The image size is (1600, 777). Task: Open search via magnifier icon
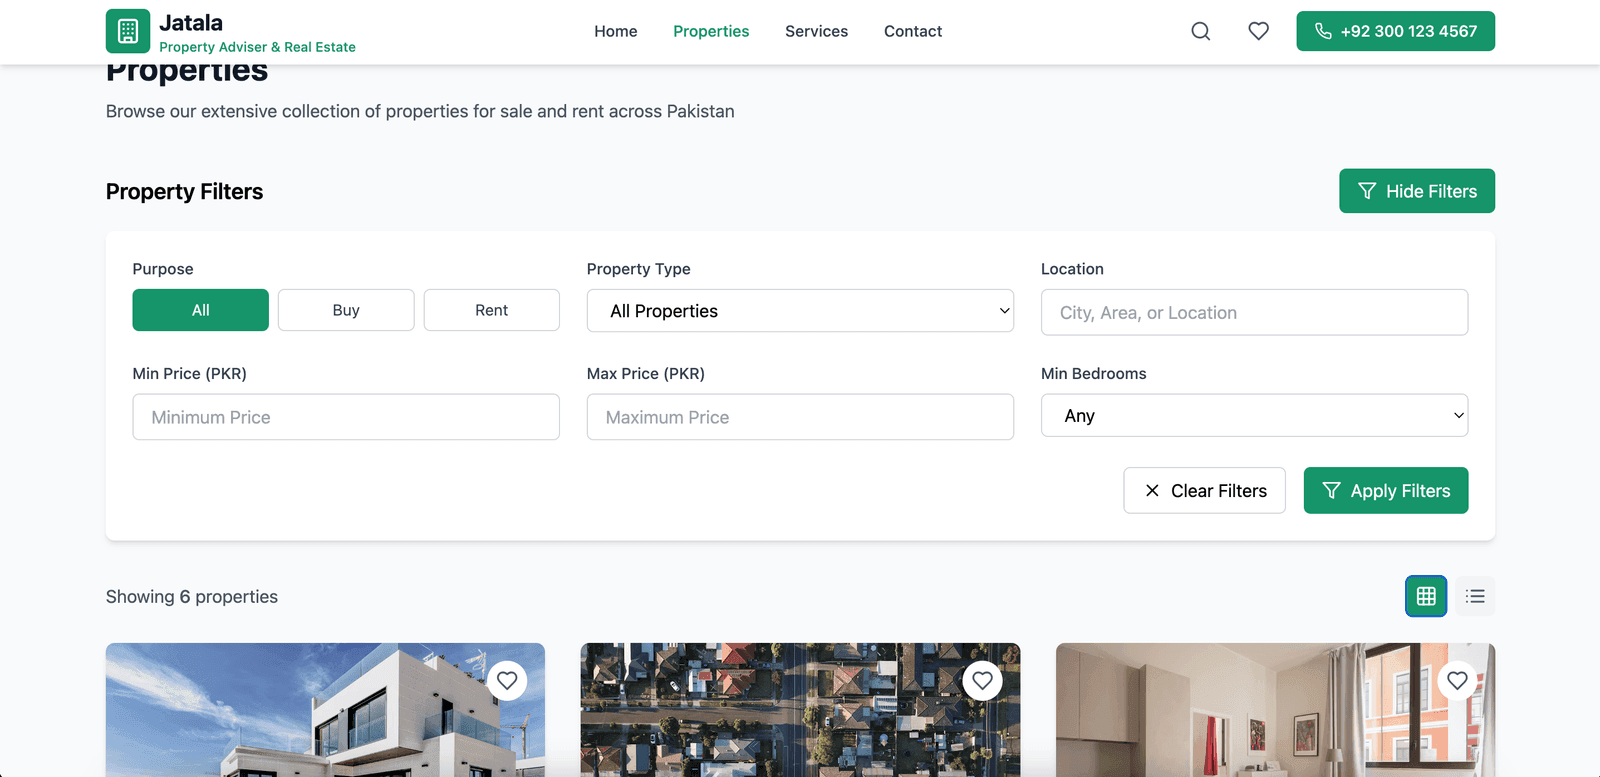(1201, 31)
